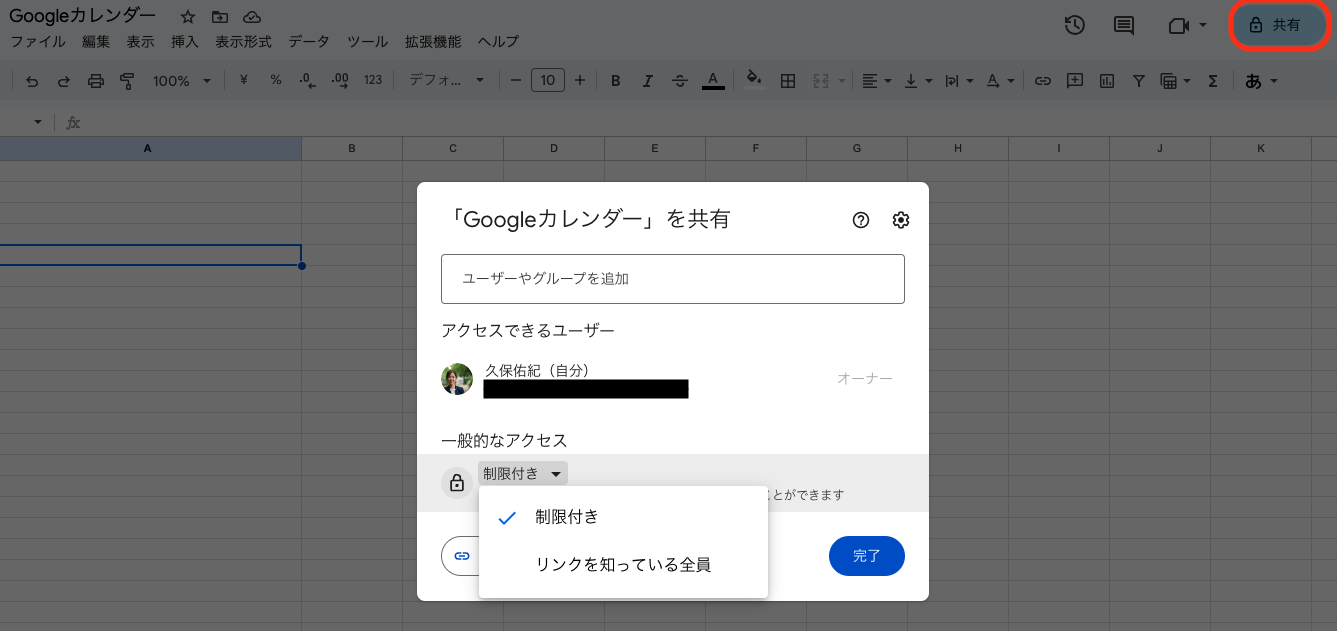Open text color picker A icon
Screen dimensions: 1337x631
point(713,81)
